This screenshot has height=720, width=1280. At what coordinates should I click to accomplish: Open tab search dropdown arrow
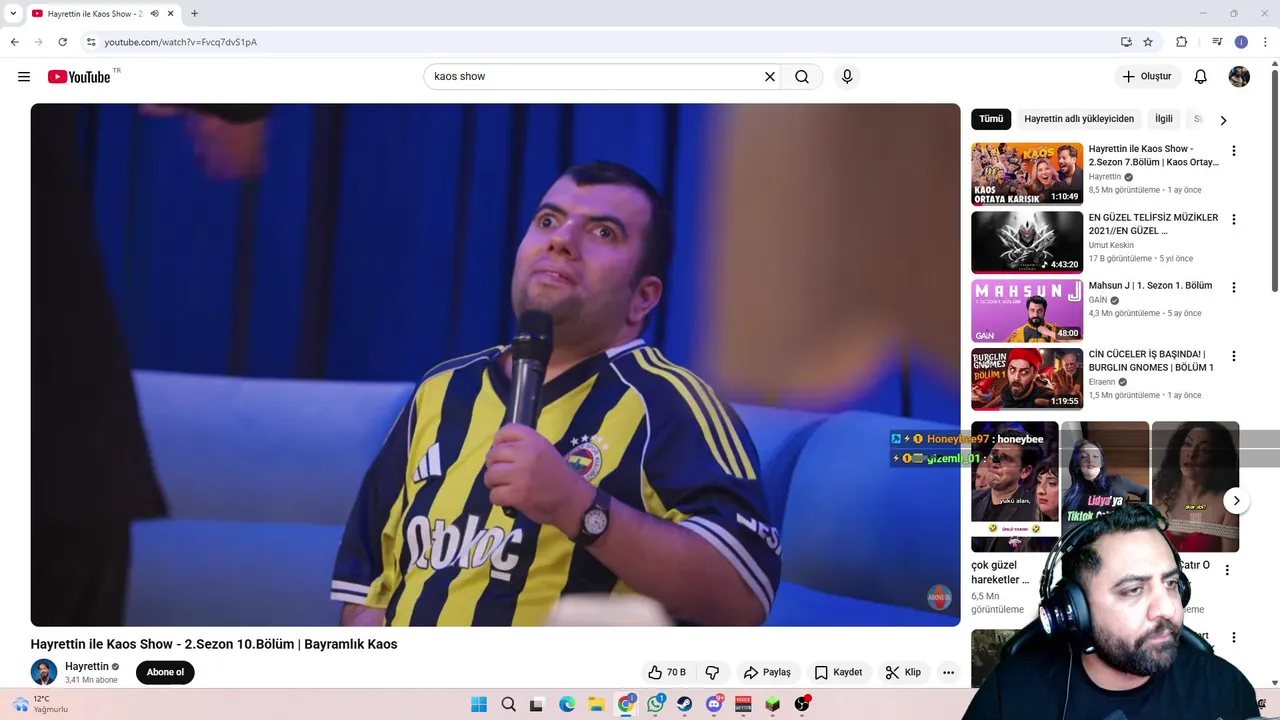coord(13,14)
